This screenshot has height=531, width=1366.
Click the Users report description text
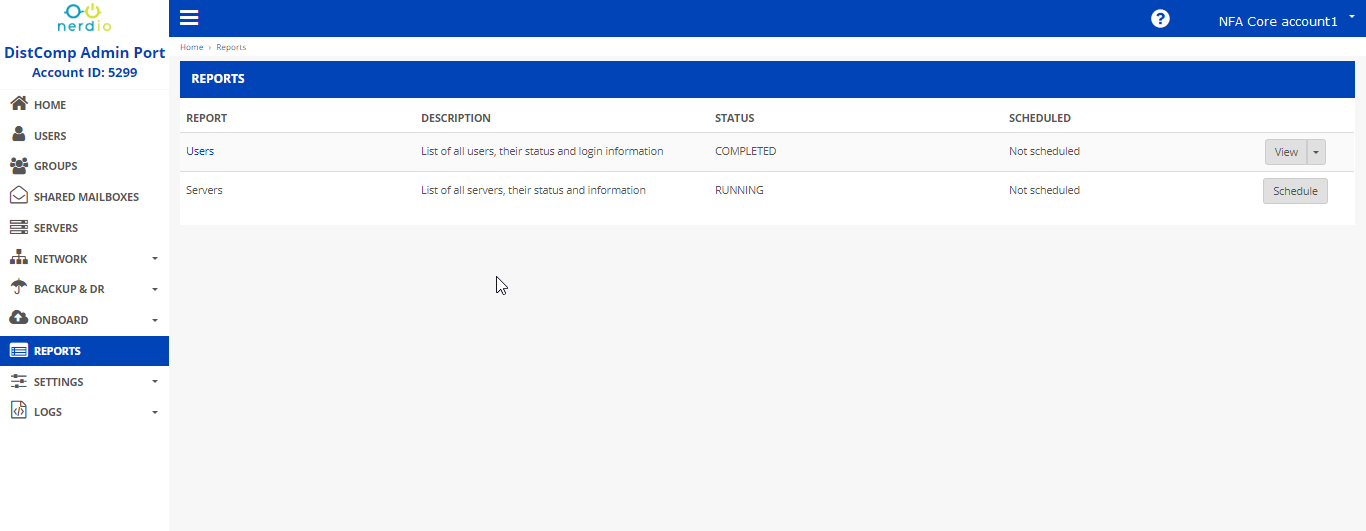[x=542, y=152]
